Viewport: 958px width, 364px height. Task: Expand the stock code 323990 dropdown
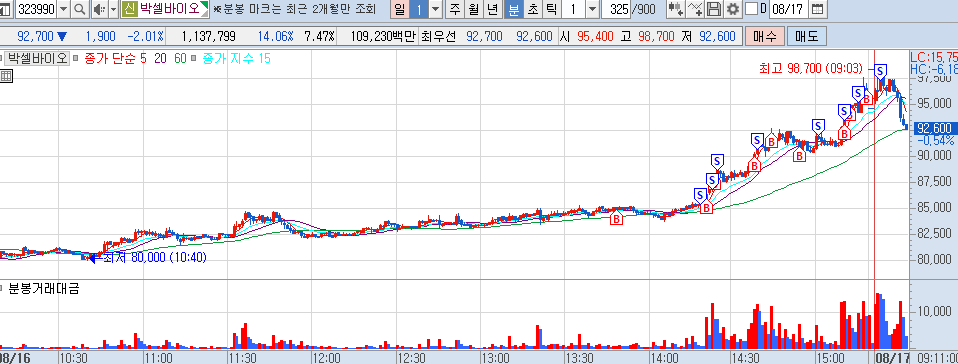pos(64,9)
